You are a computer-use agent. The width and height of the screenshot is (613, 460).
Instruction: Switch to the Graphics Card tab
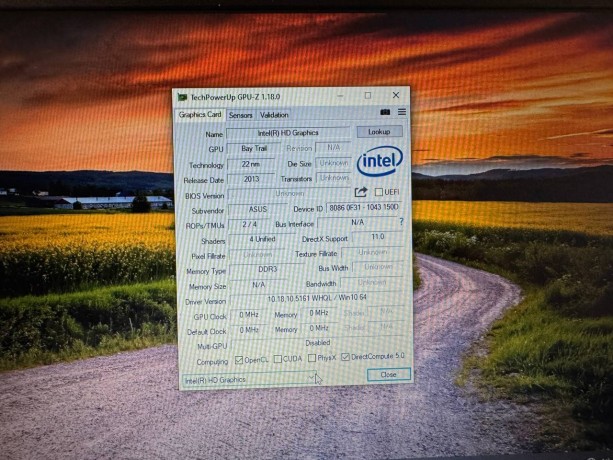(200, 115)
